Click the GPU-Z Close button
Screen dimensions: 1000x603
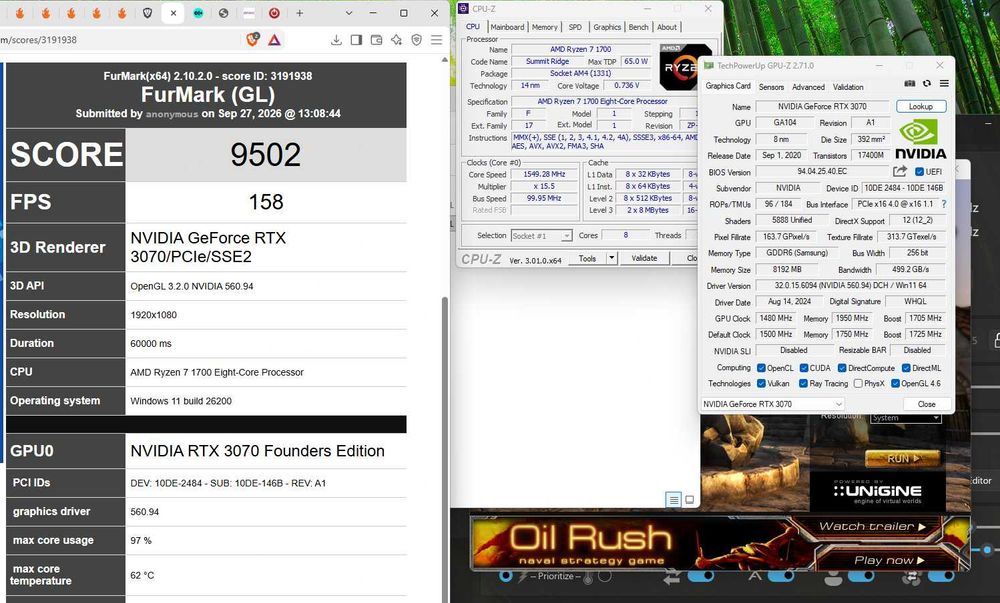point(927,404)
